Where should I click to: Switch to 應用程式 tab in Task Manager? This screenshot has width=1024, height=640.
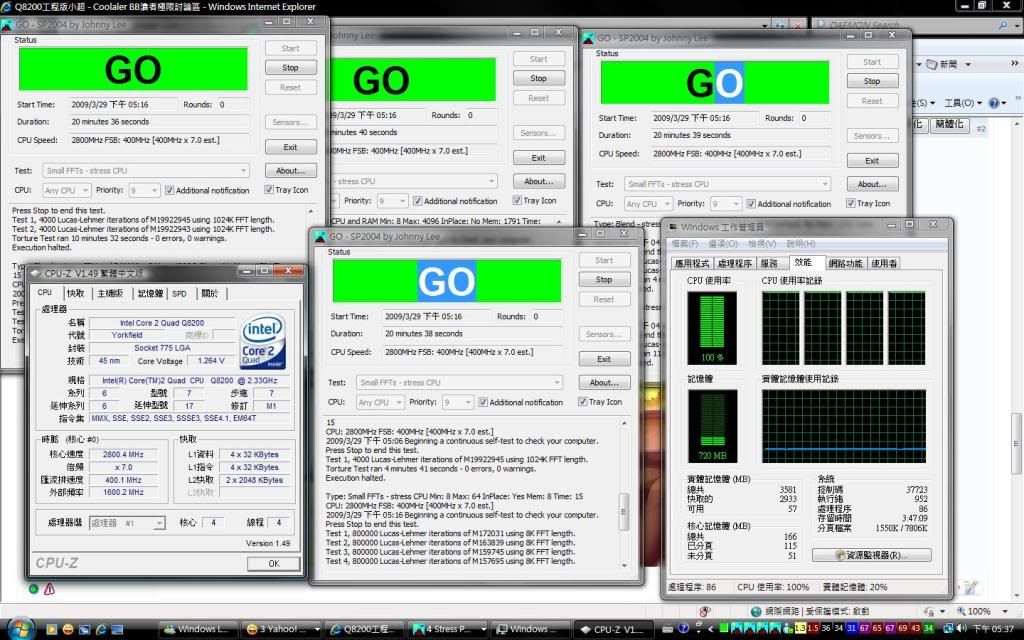click(692, 263)
